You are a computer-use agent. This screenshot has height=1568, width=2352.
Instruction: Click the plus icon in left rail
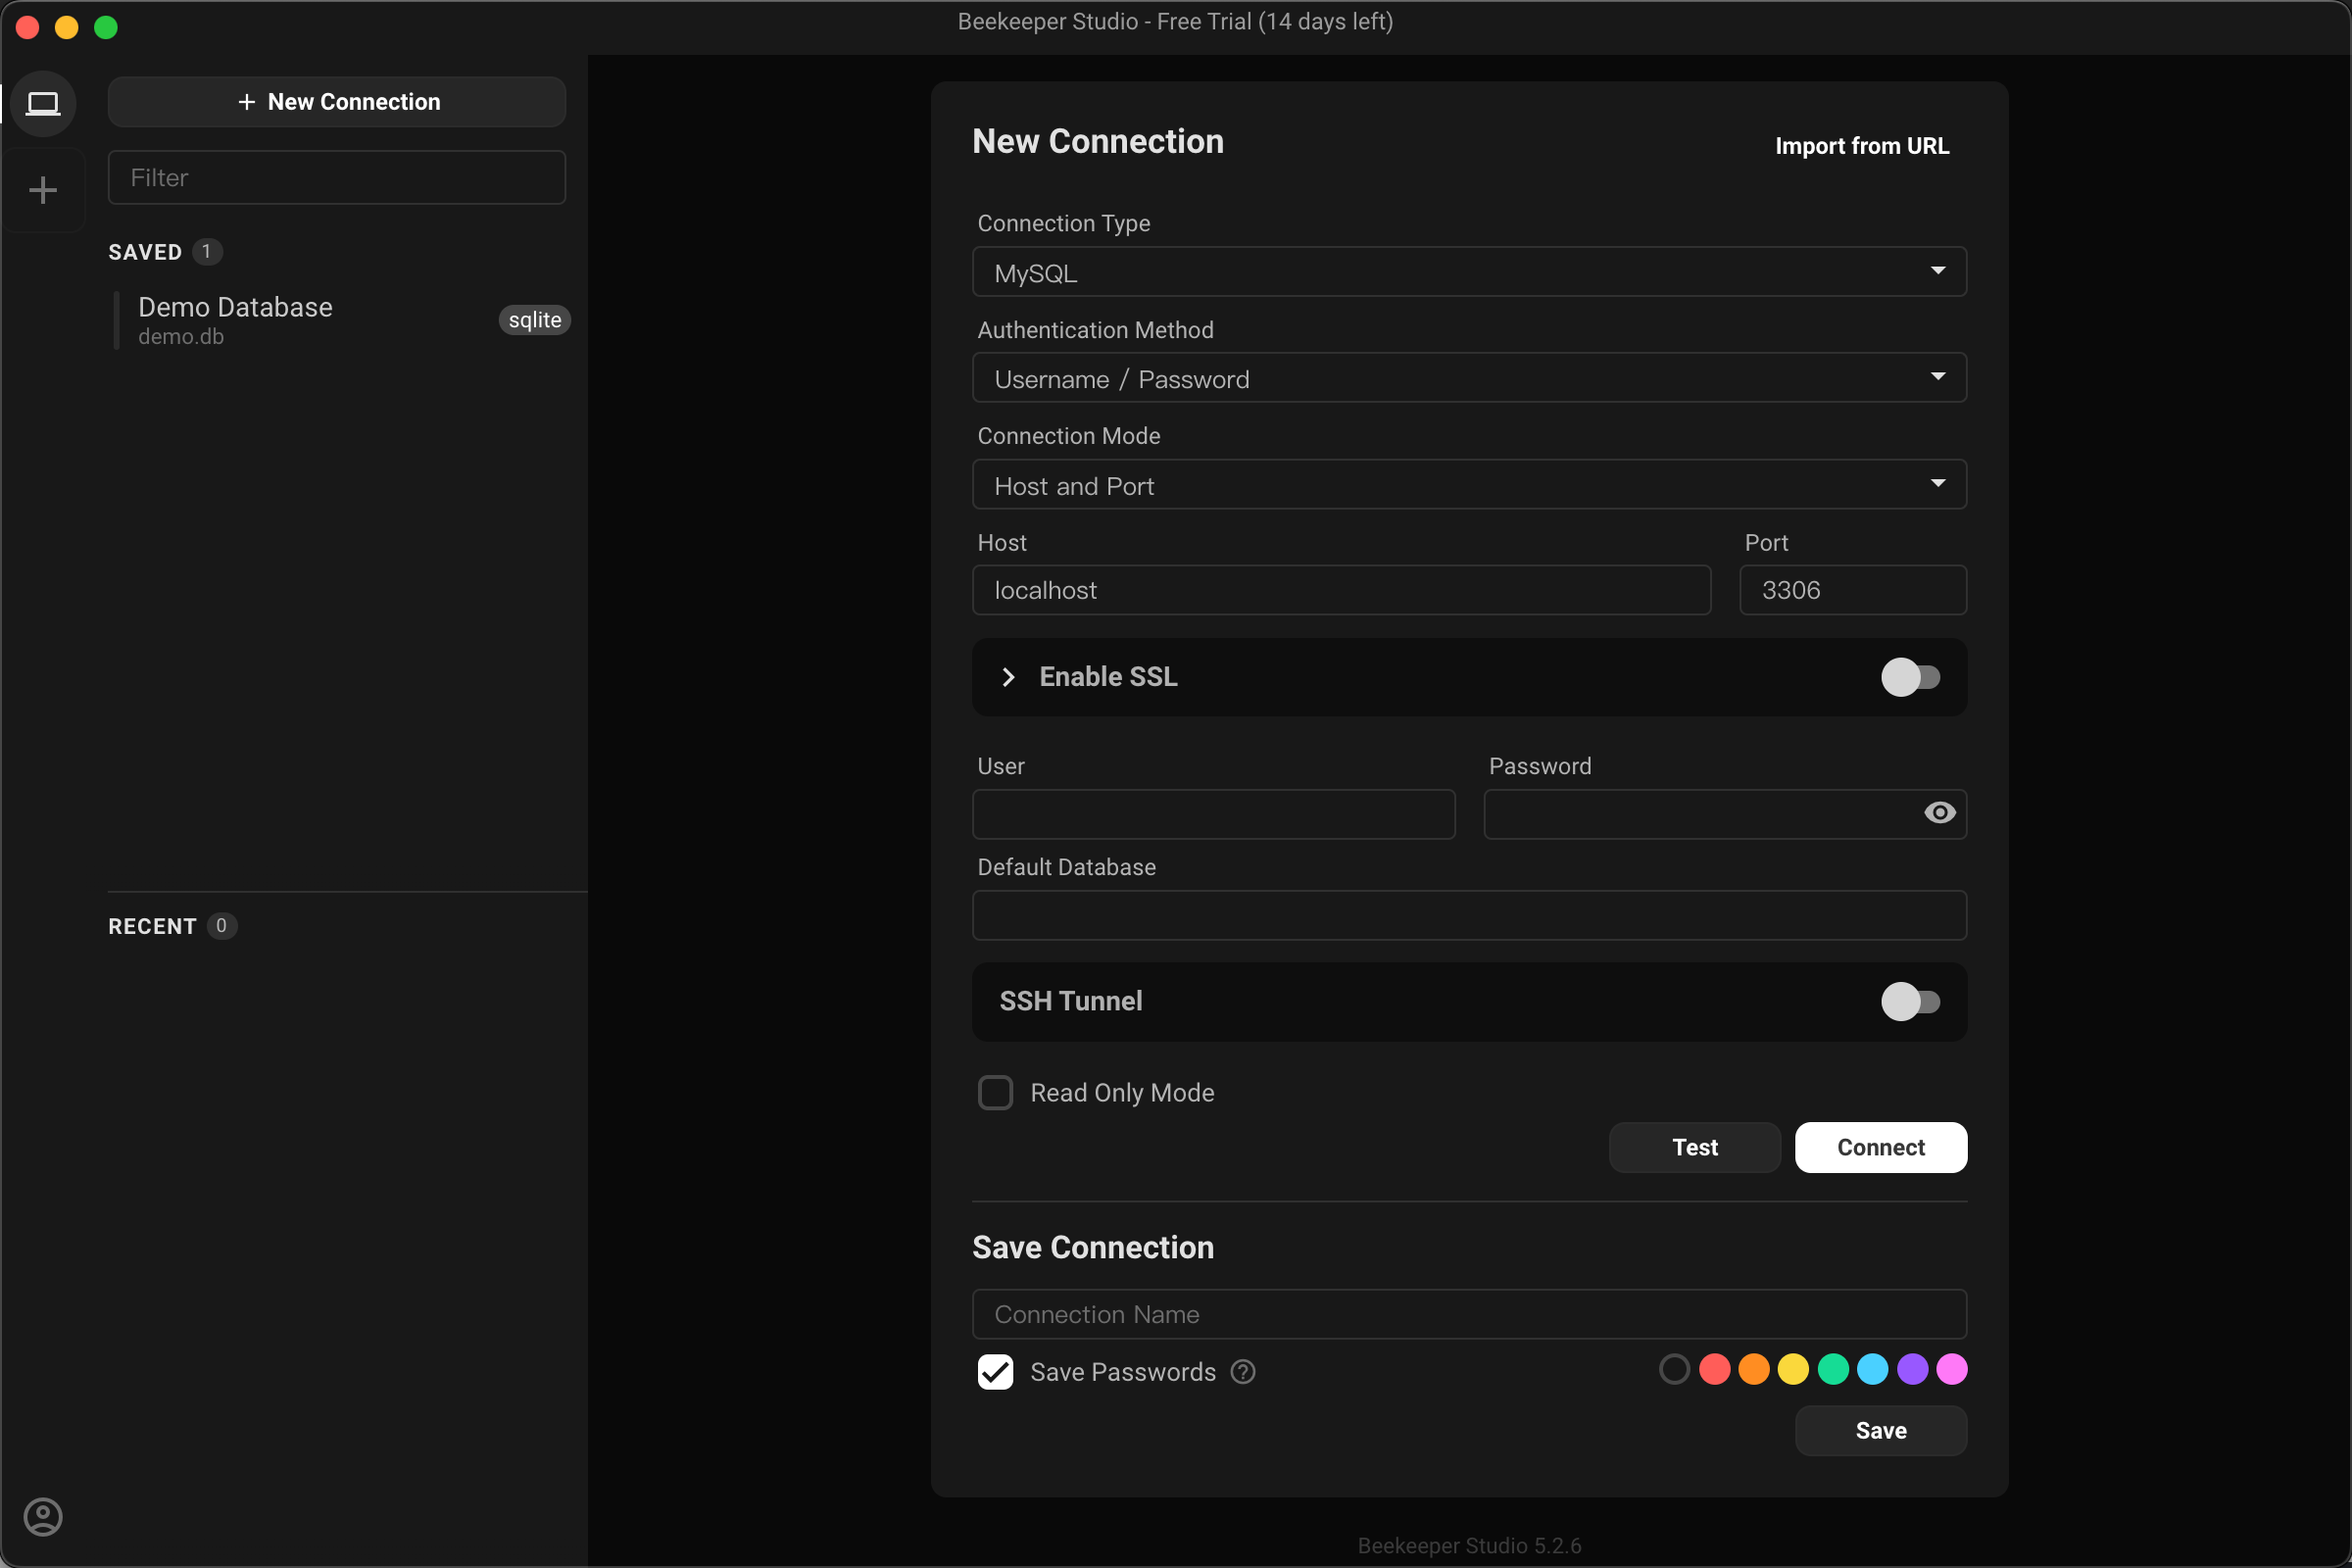coord(43,190)
